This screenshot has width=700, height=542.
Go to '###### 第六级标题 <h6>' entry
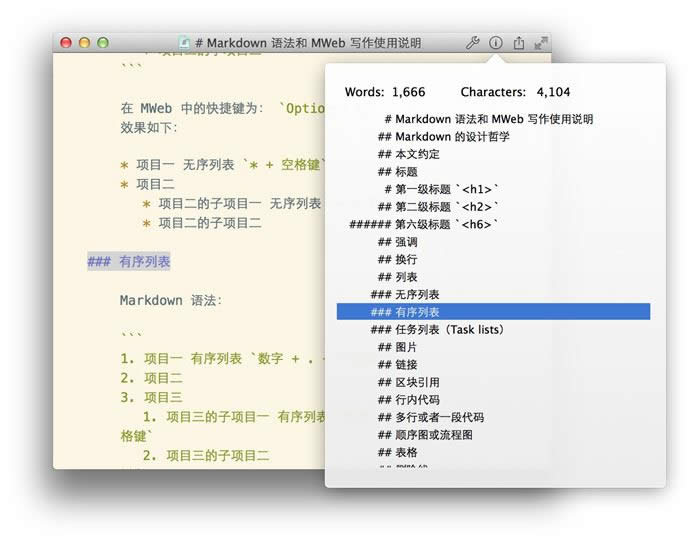coord(424,224)
